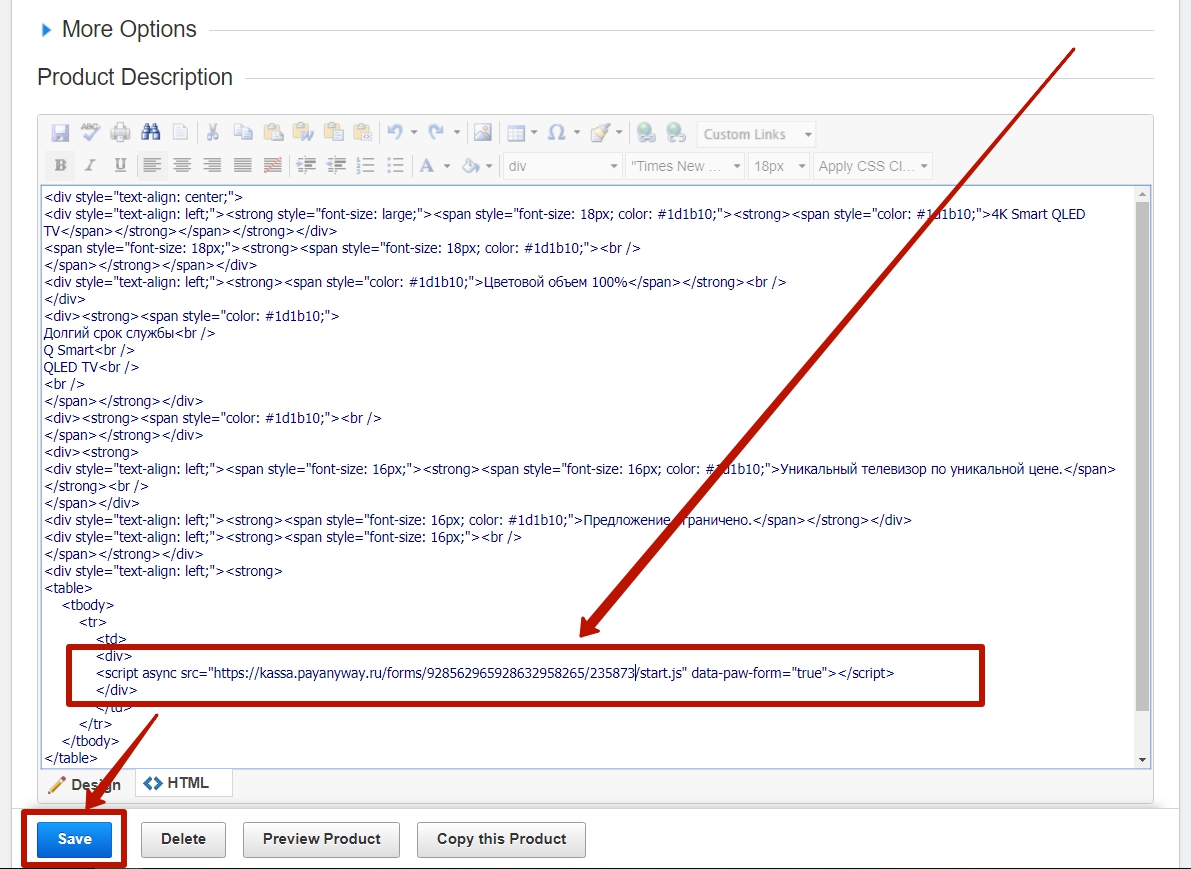1191x869 pixels.
Task: Click the kassa.payanyway.ru script line
Action: coord(495,673)
